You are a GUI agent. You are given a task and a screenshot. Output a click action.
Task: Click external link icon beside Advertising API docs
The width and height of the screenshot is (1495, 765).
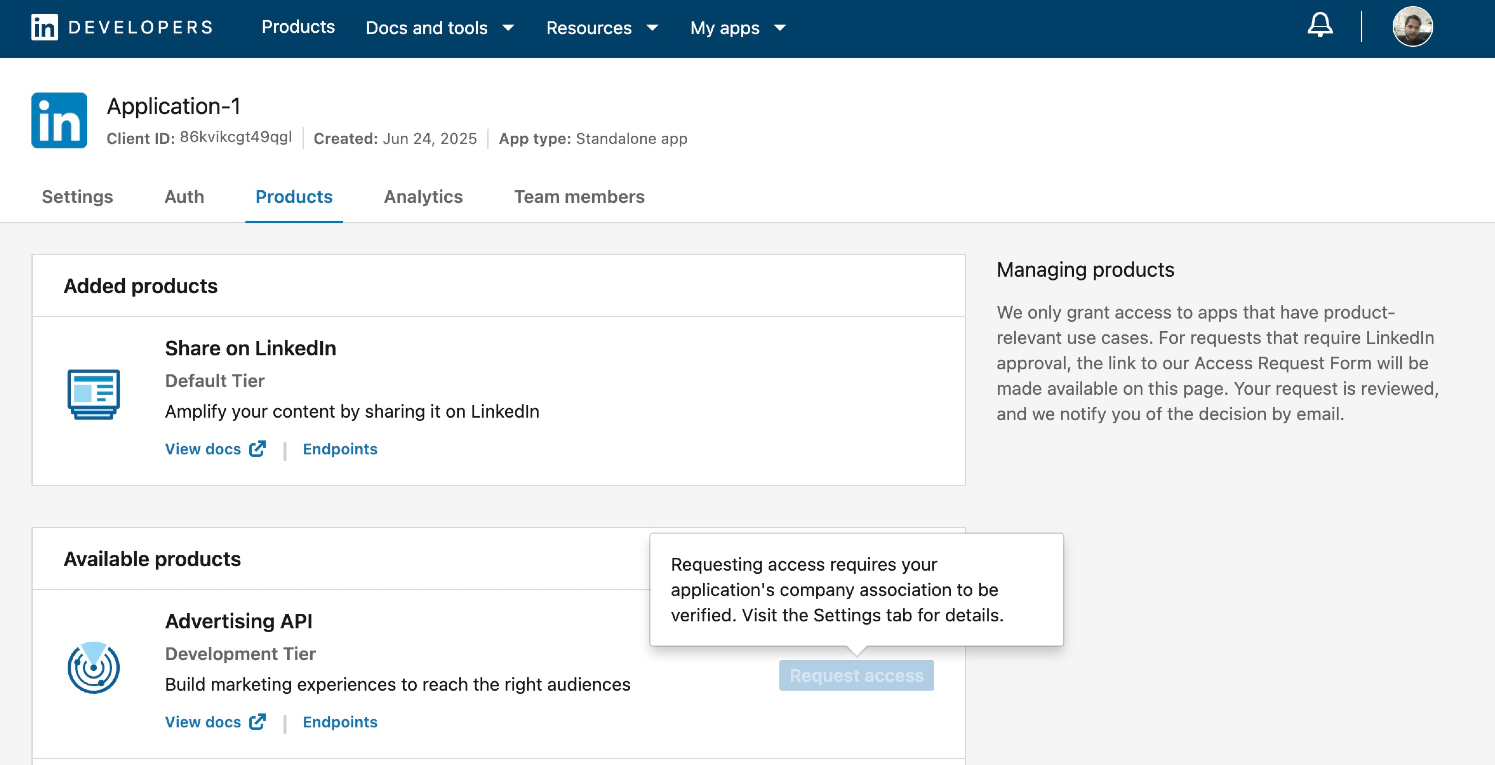coord(258,722)
